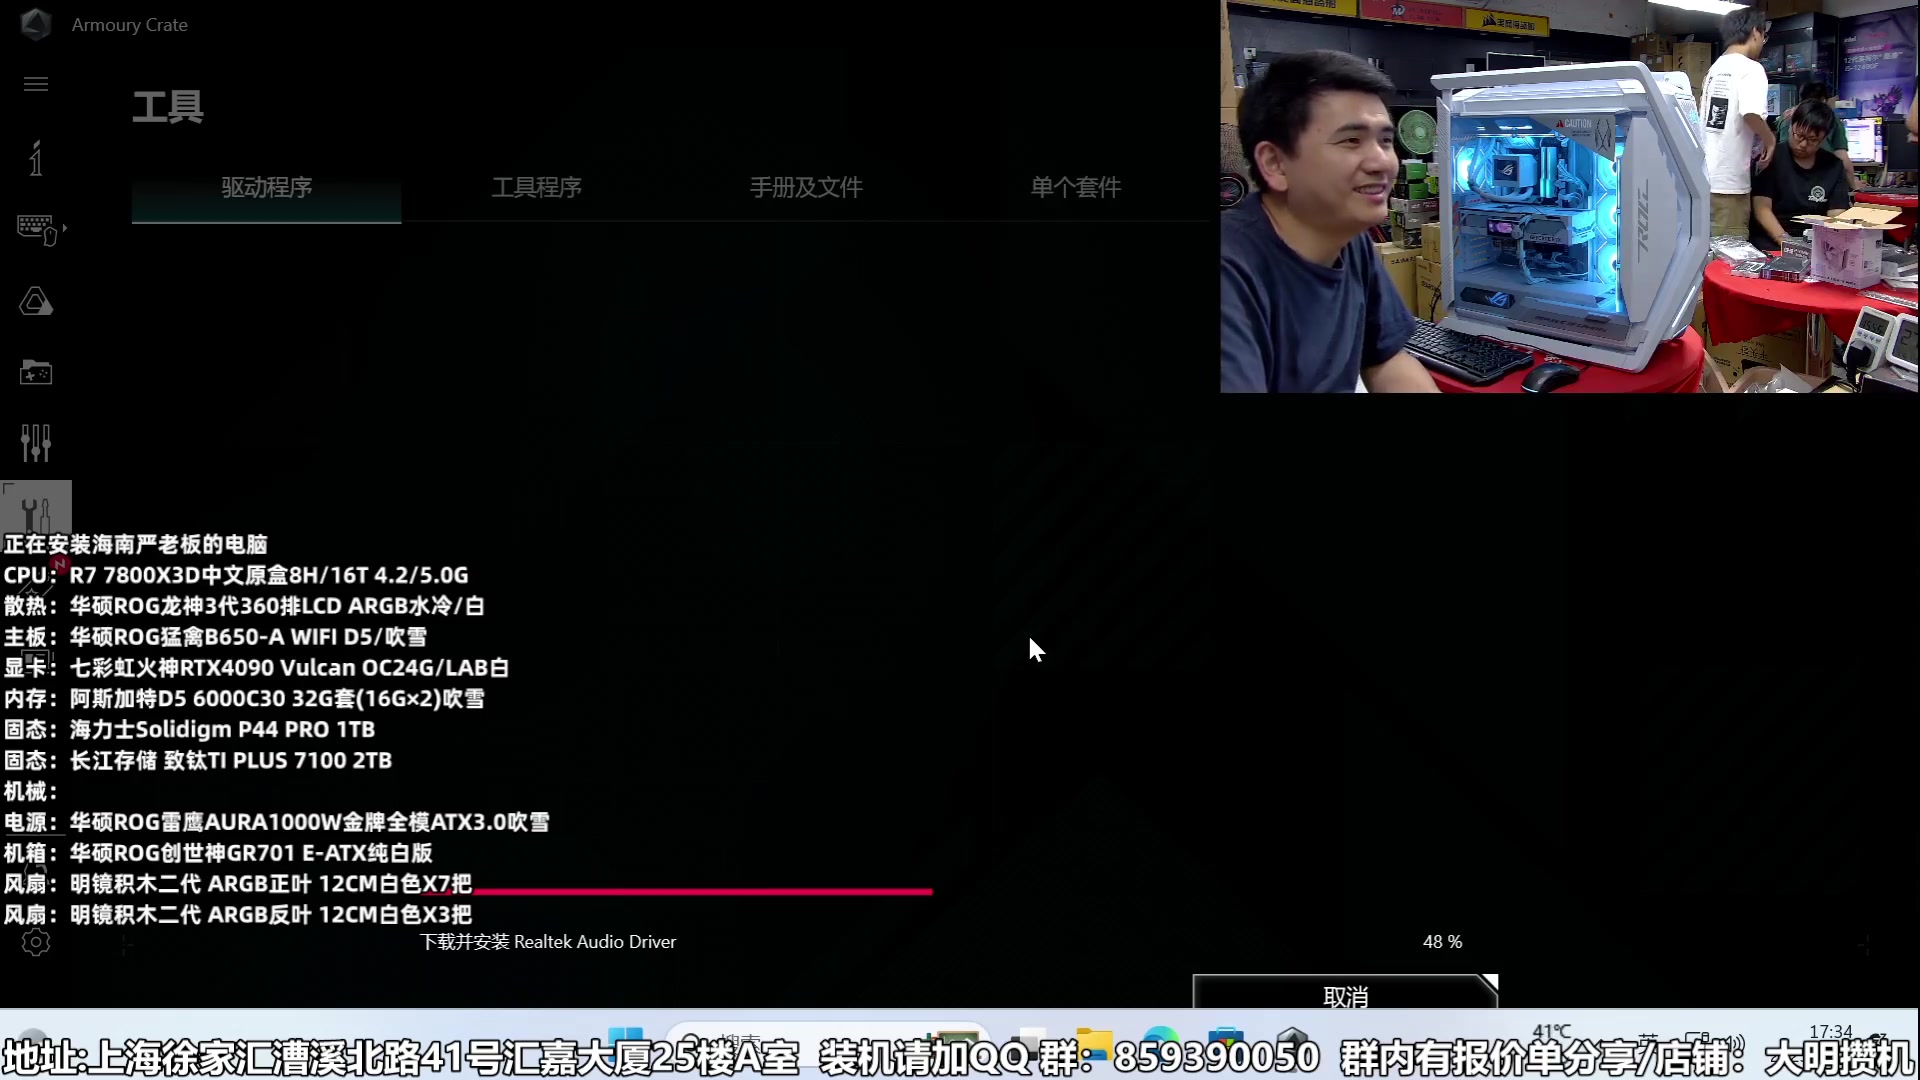Switch to the 手册及文件 tab
The height and width of the screenshot is (1080, 1920).
coord(806,187)
